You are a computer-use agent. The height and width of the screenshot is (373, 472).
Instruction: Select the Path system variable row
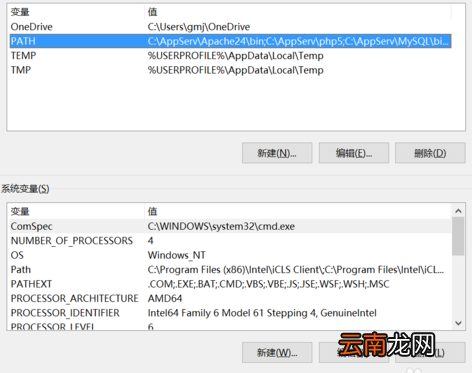230,269
